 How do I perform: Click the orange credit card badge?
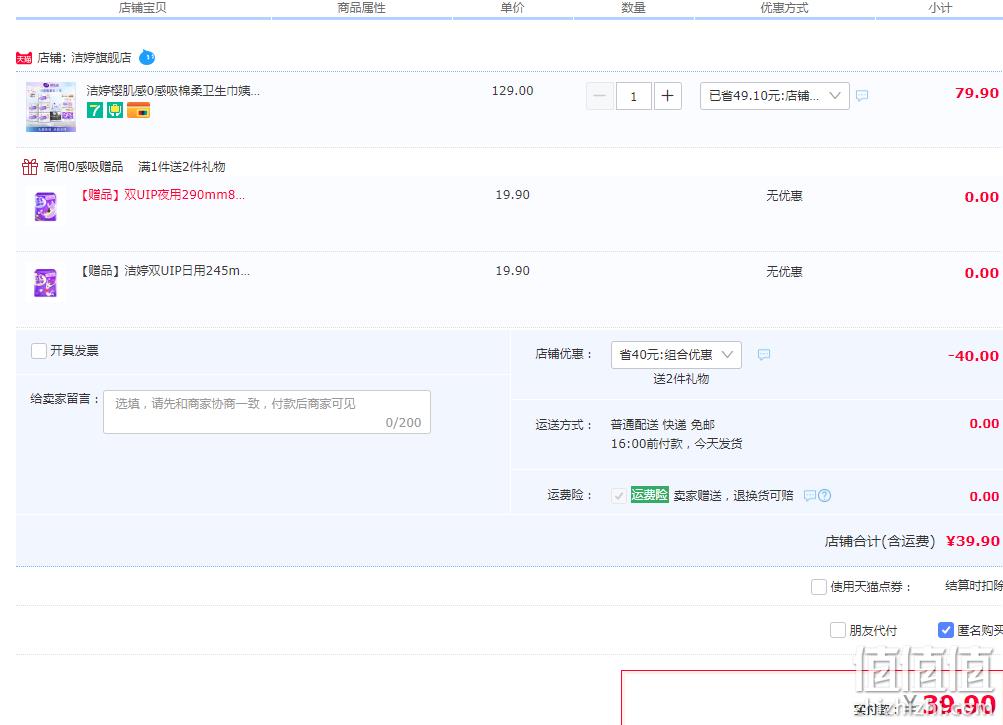tap(138, 110)
